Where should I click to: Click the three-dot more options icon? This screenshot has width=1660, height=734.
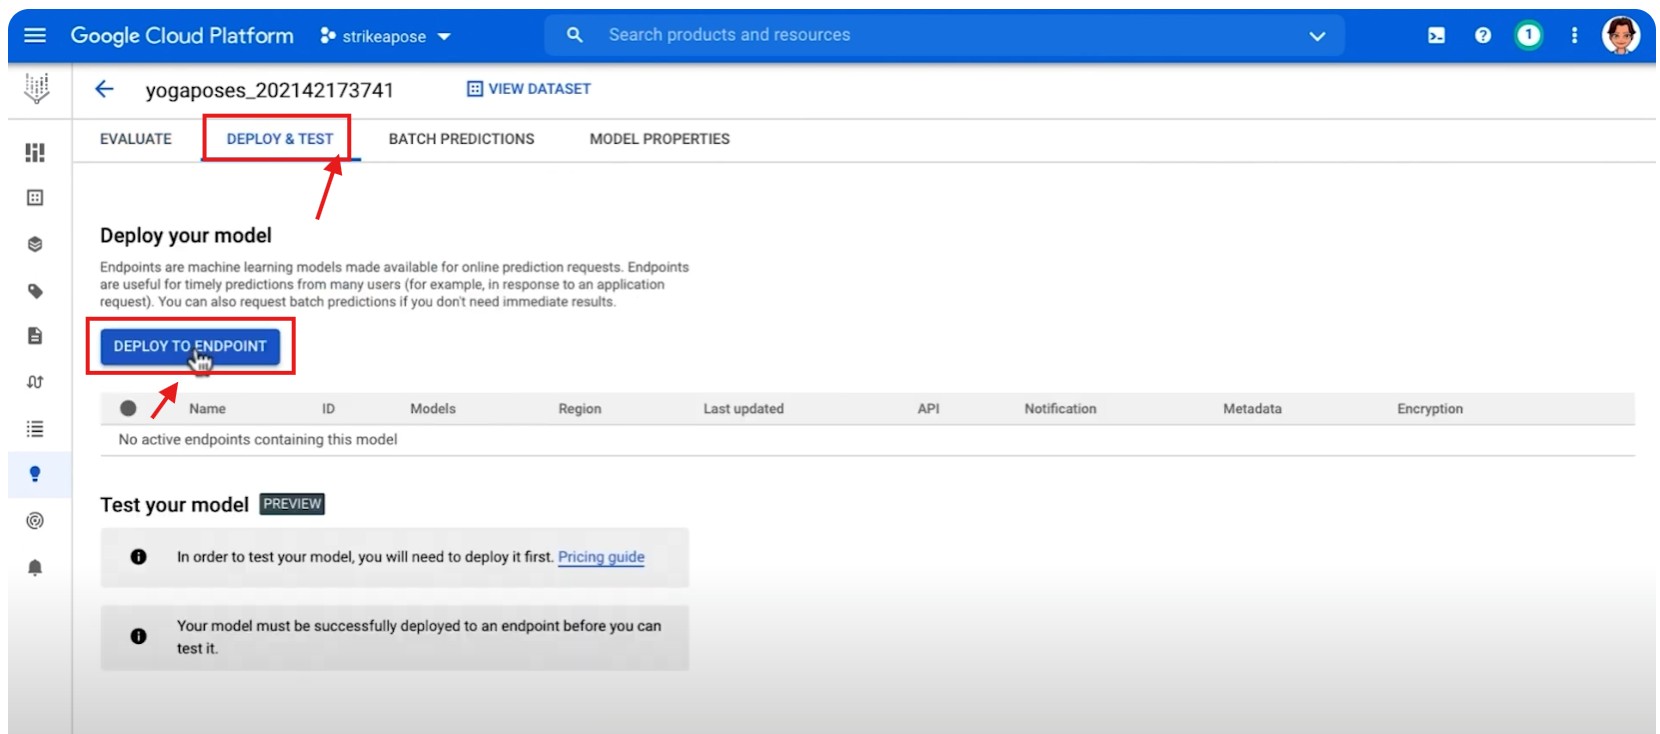(1574, 36)
